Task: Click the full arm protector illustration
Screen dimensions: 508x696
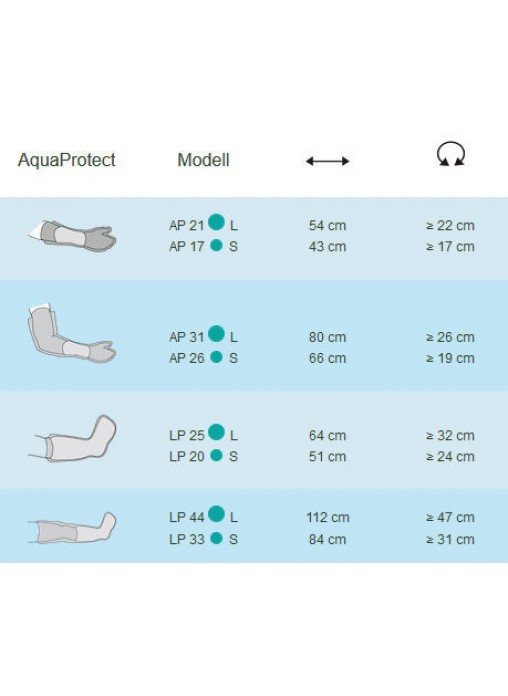Action: click(71, 333)
